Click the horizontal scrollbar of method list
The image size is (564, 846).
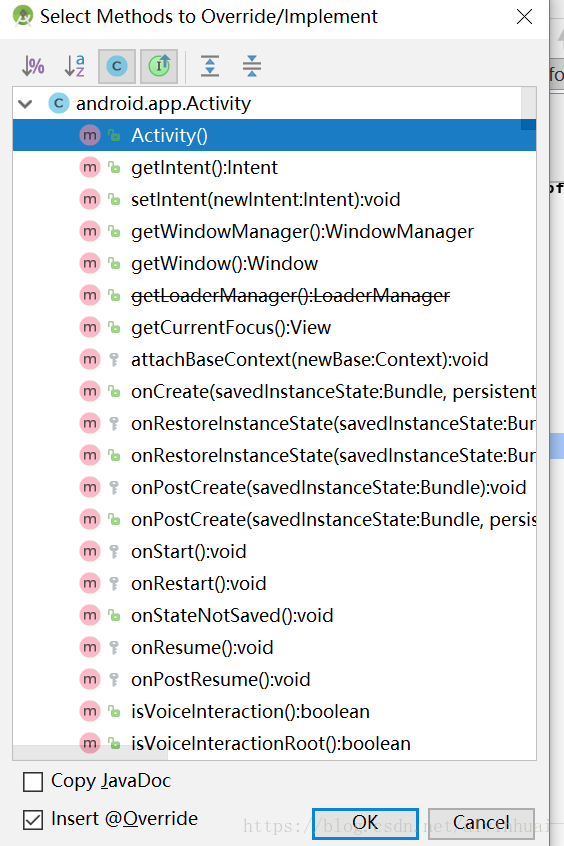click(x=90, y=753)
